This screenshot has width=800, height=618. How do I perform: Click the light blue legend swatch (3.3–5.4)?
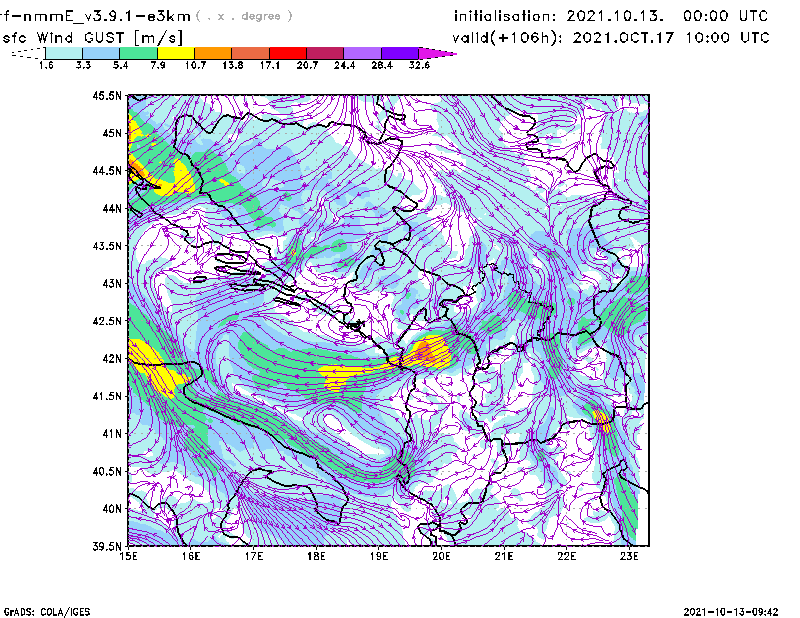pos(101,53)
